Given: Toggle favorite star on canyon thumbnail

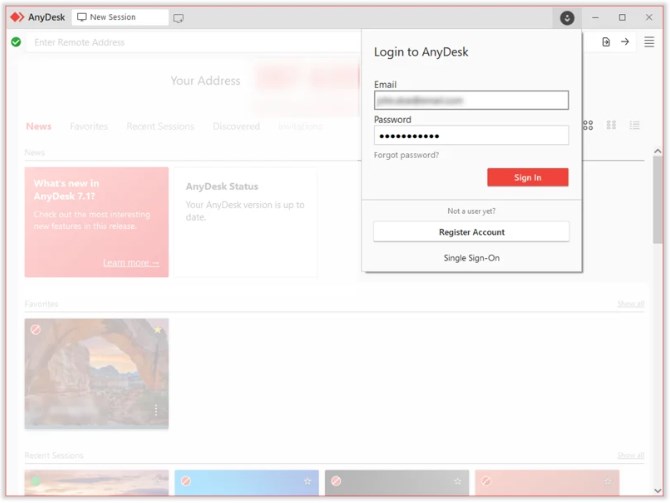Looking at the screenshot, I should pyautogui.click(x=158, y=329).
